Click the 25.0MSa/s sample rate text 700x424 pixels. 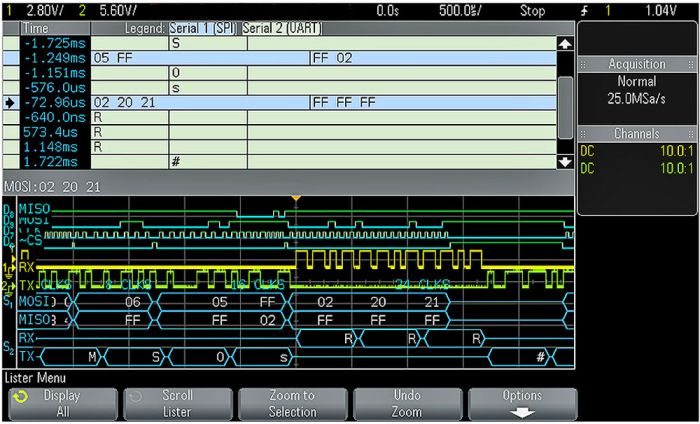click(x=637, y=99)
